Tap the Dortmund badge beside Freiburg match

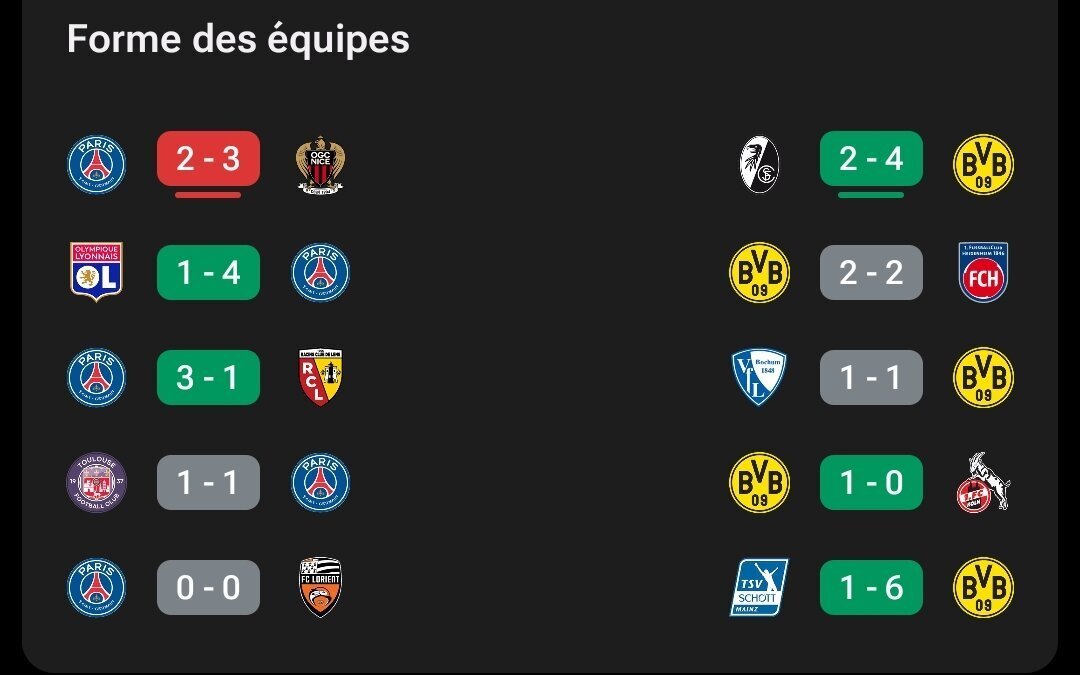pyautogui.click(x=983, y=165)
